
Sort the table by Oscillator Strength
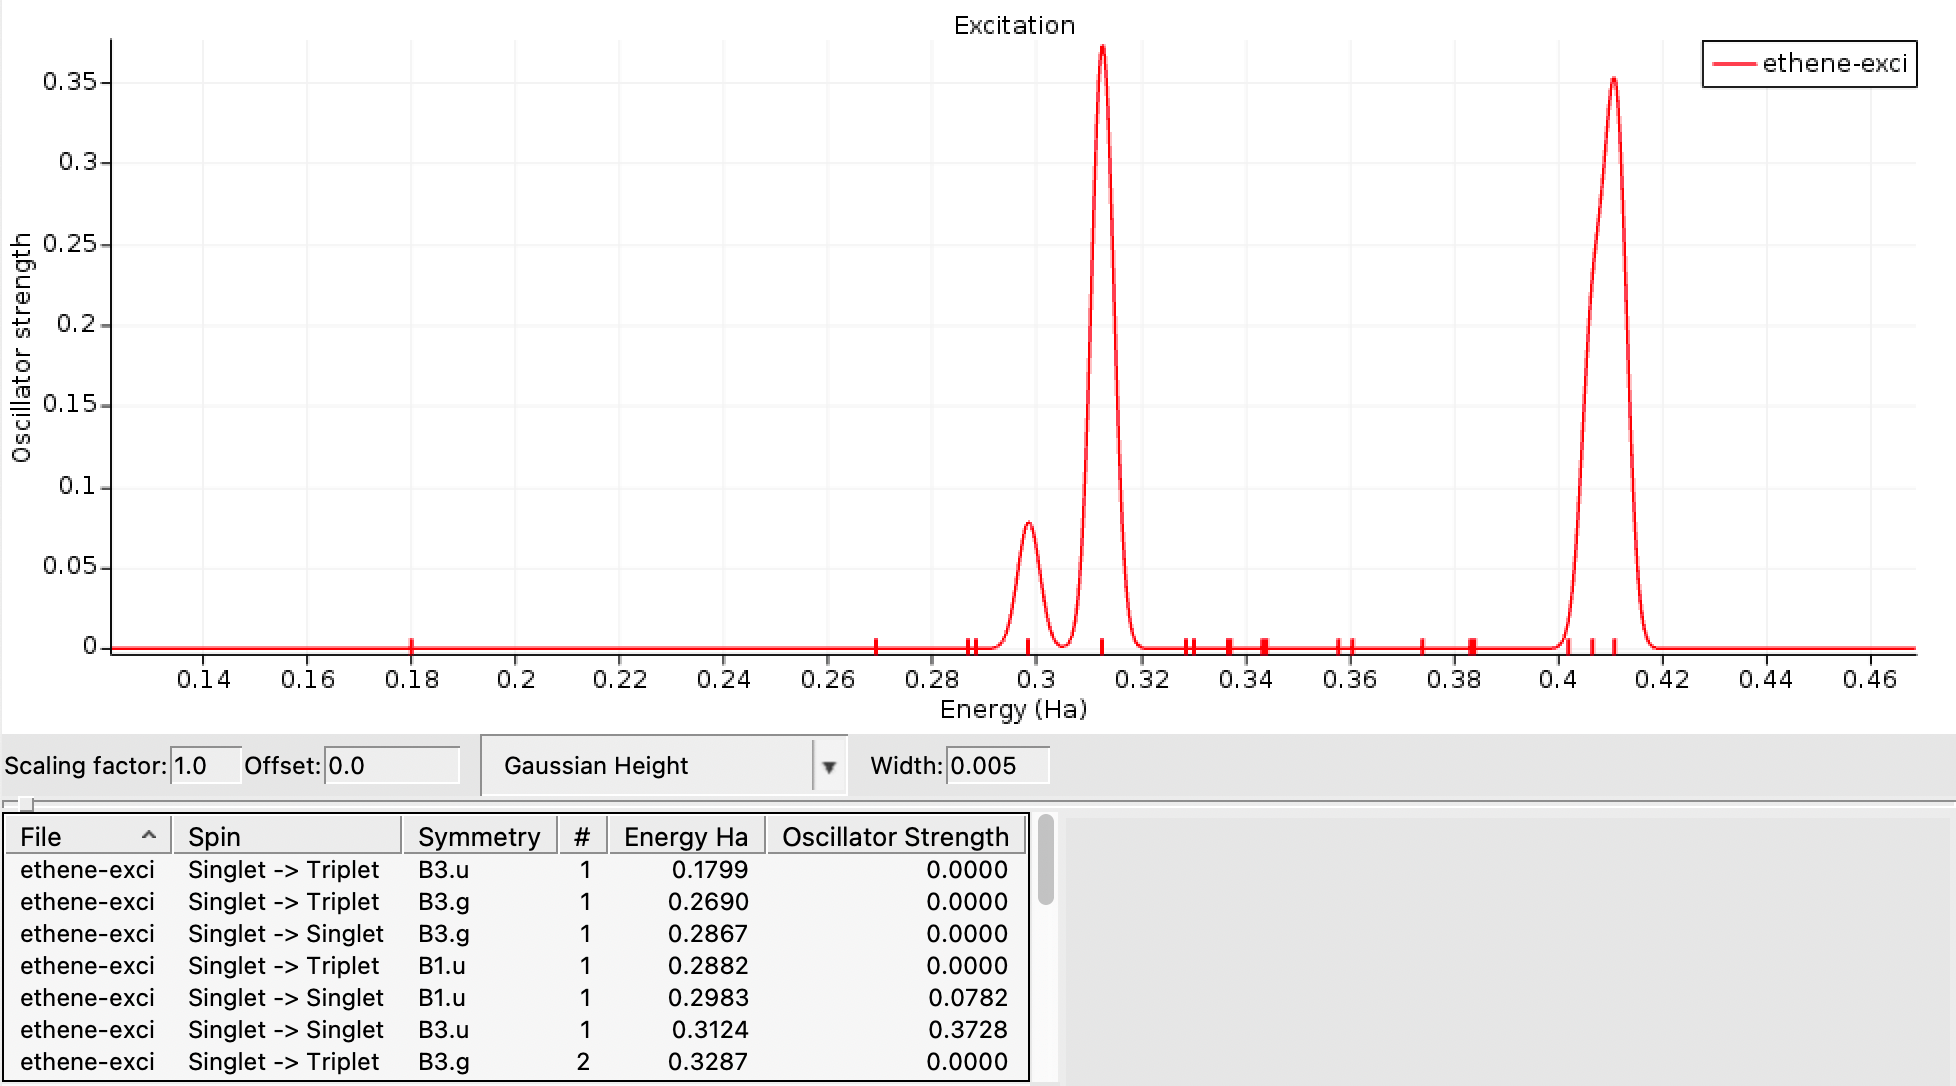coord(895,836)
